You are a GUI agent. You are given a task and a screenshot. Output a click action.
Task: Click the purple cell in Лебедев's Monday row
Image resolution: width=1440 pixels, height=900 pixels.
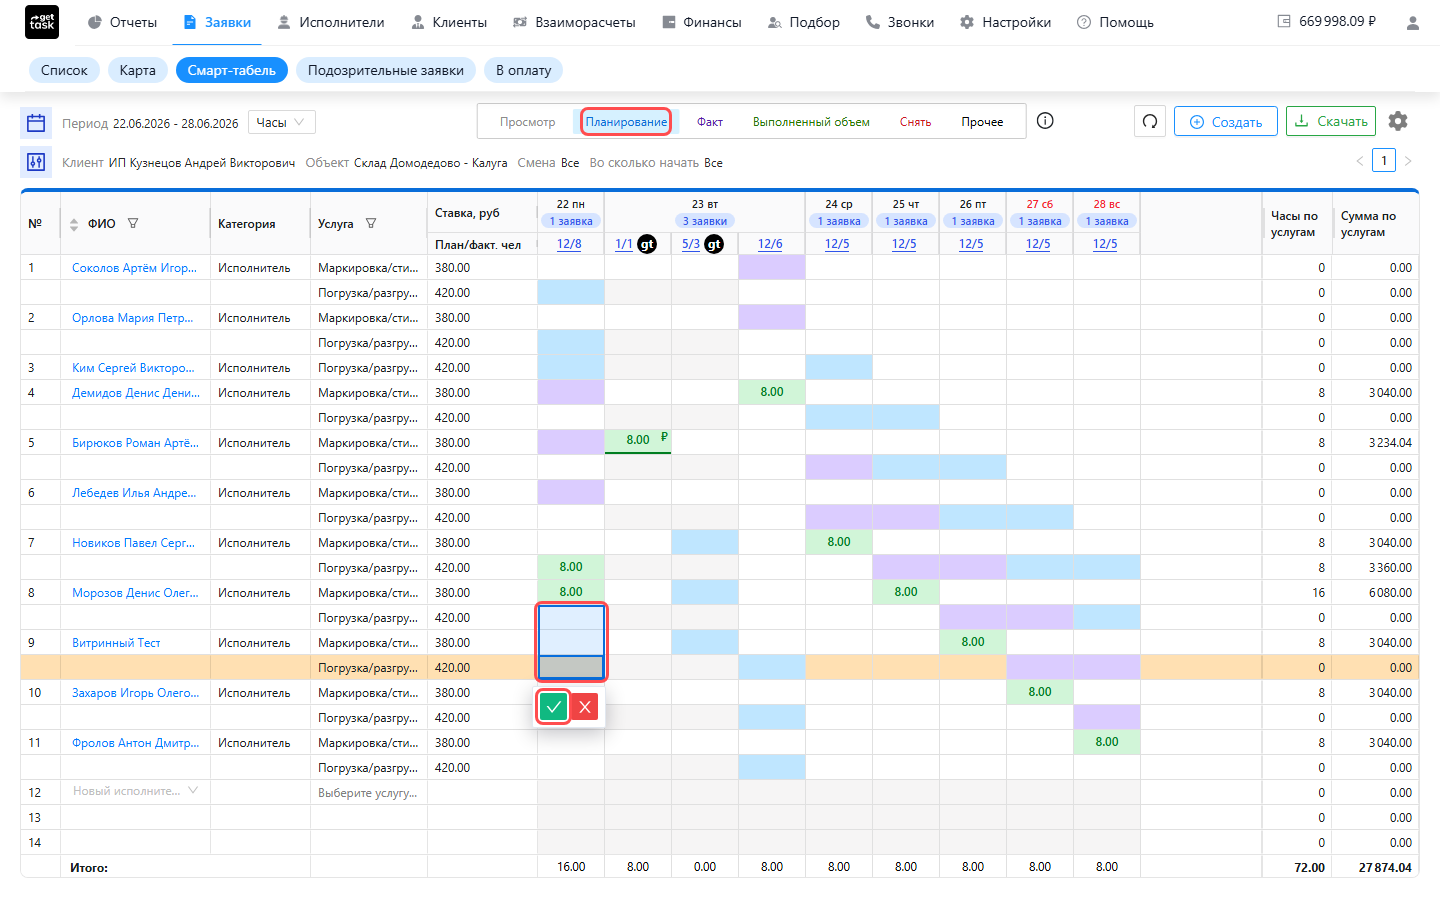[571, 492]
